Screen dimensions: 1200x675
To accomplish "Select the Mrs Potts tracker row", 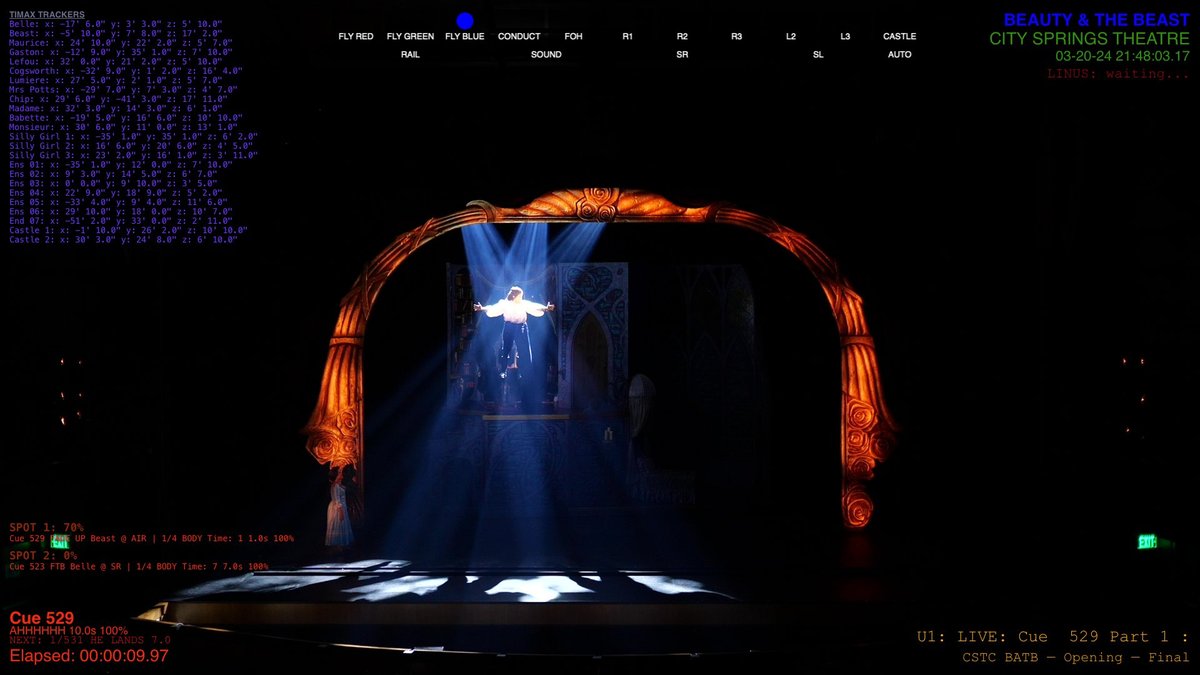I will click(121, 89).
